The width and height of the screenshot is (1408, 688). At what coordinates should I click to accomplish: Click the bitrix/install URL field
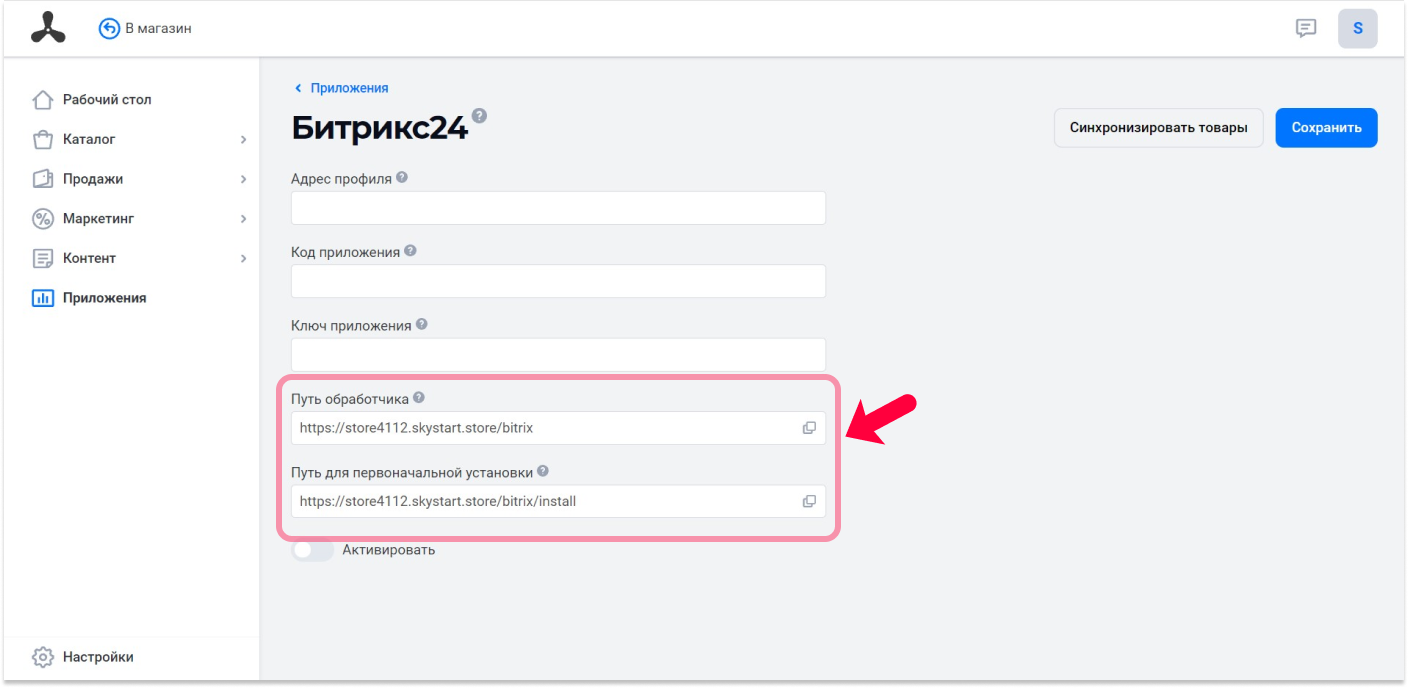coord(558,501)
